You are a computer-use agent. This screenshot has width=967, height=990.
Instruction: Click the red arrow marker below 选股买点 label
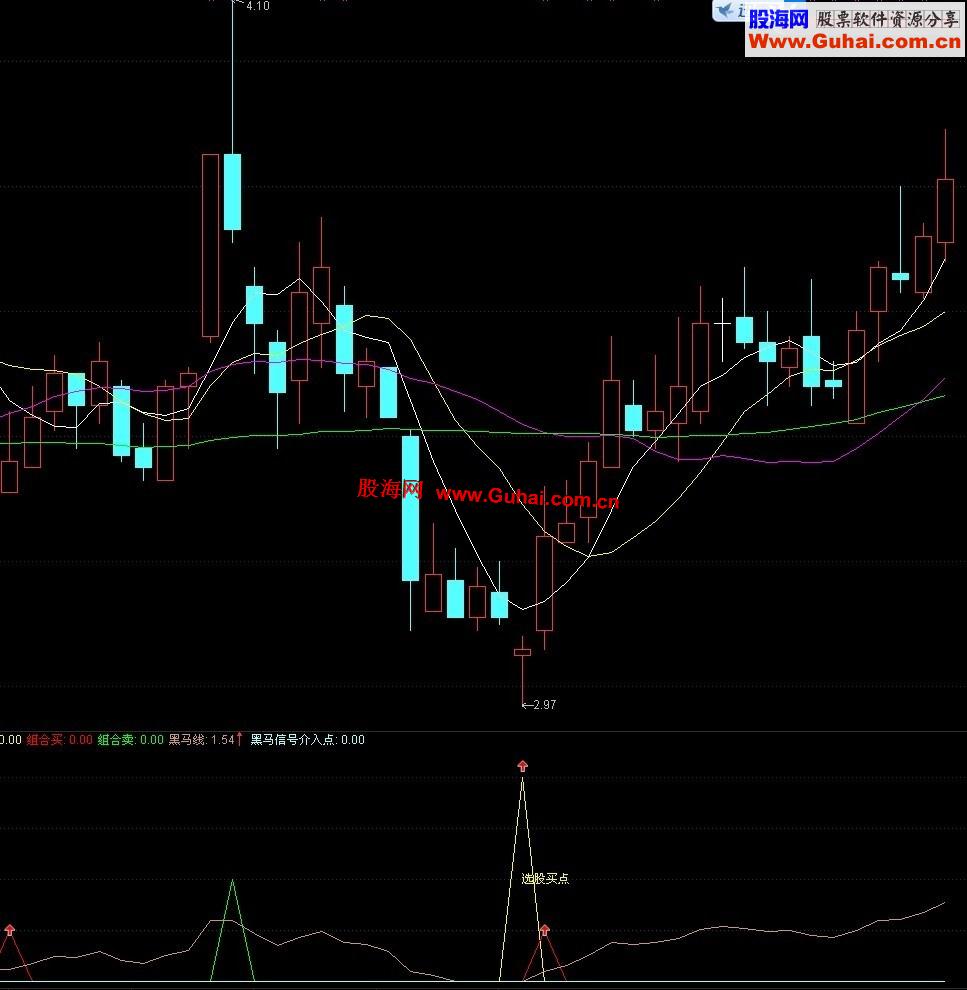[545, 929]
